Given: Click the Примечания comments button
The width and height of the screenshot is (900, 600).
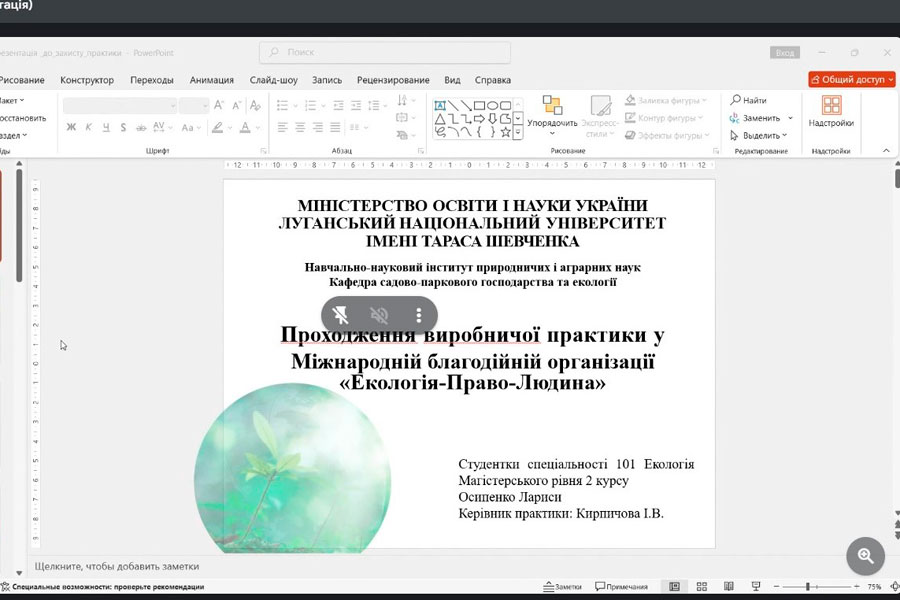Looking at the screenshot, I should [621, 587].
